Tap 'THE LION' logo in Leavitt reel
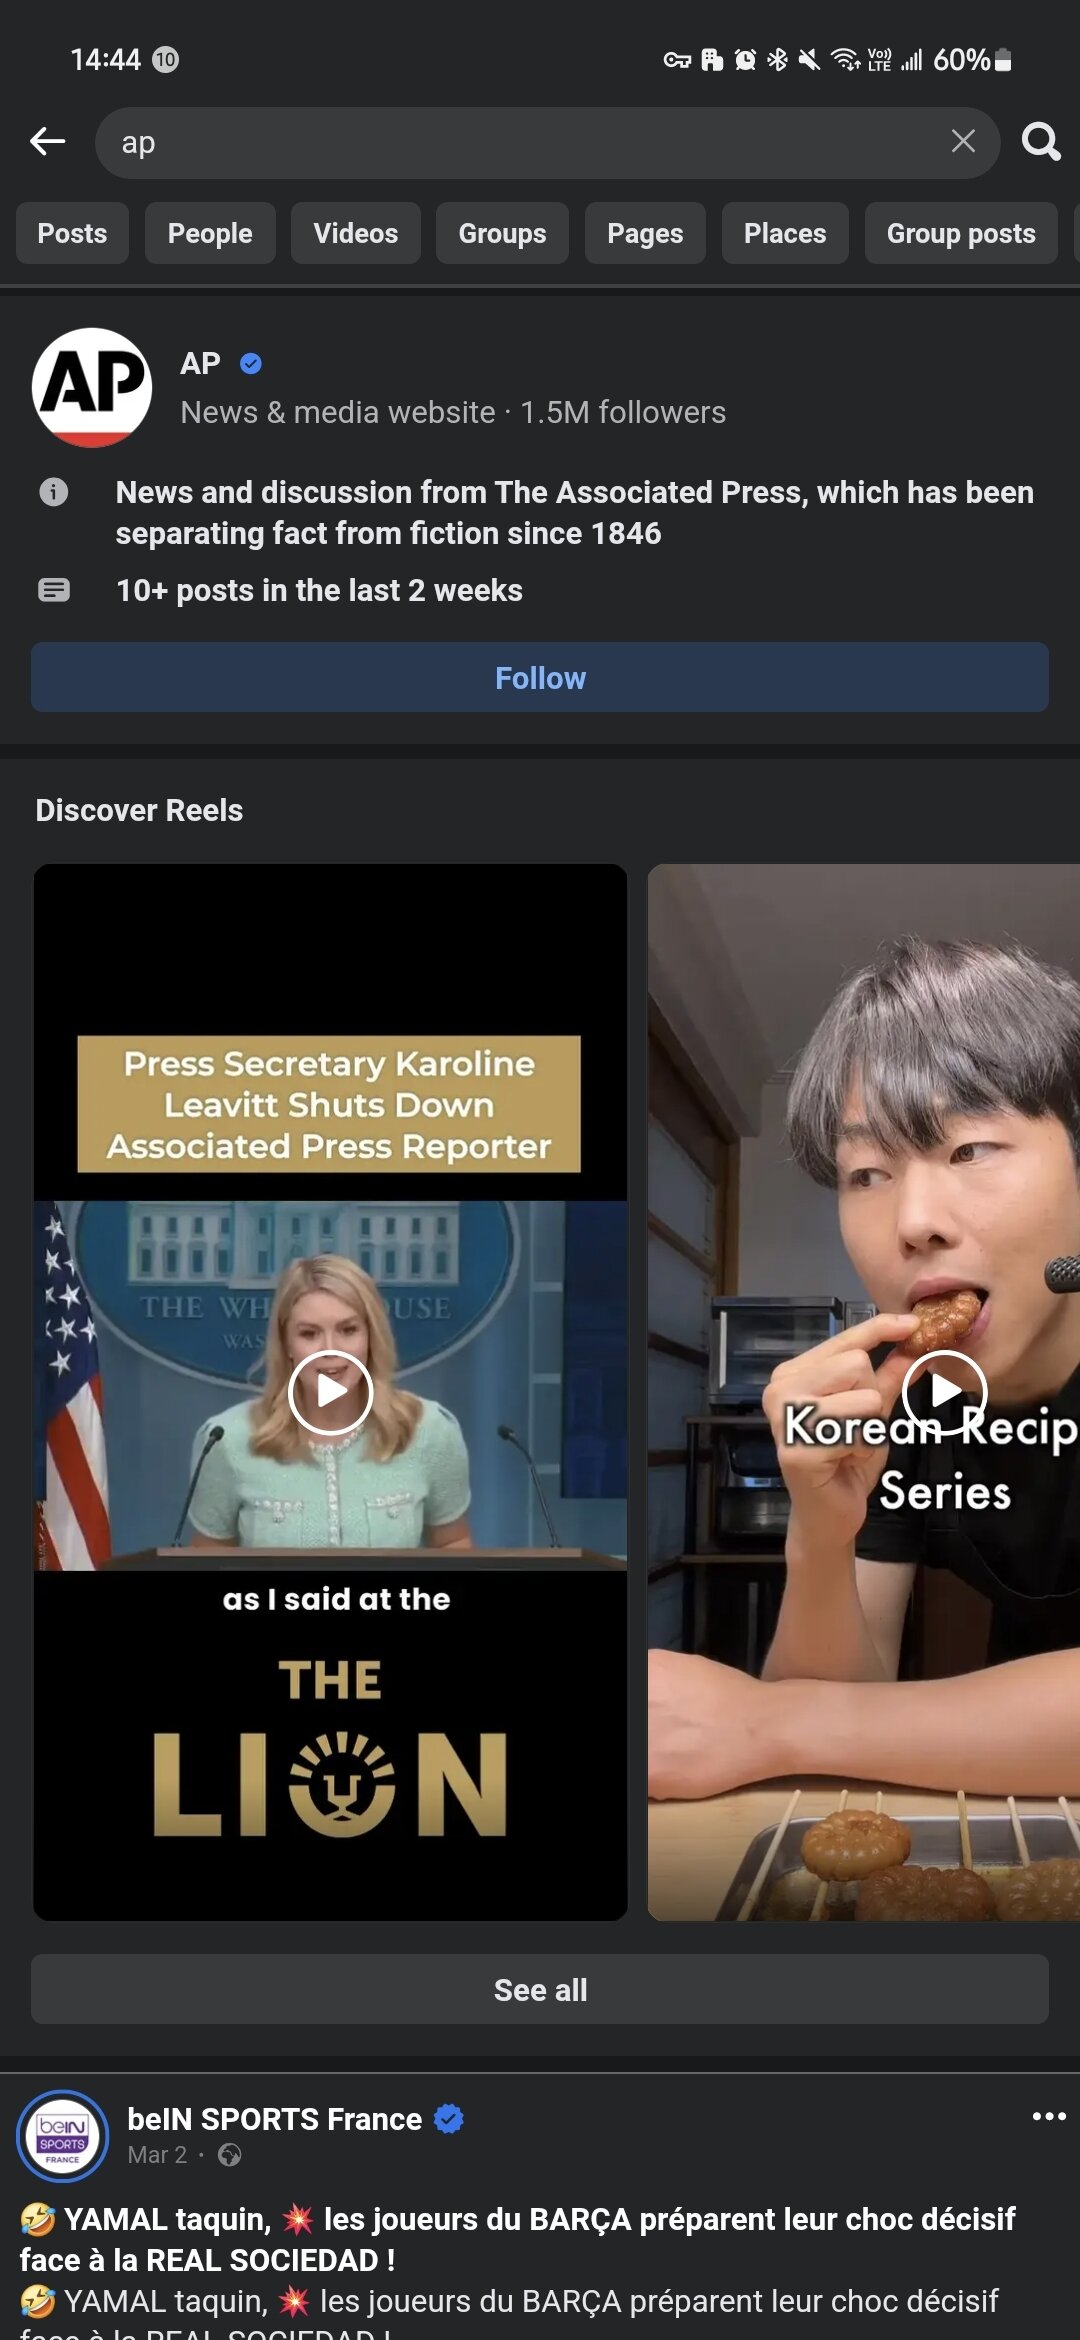1080x2340 pixels. point(330,1747)
